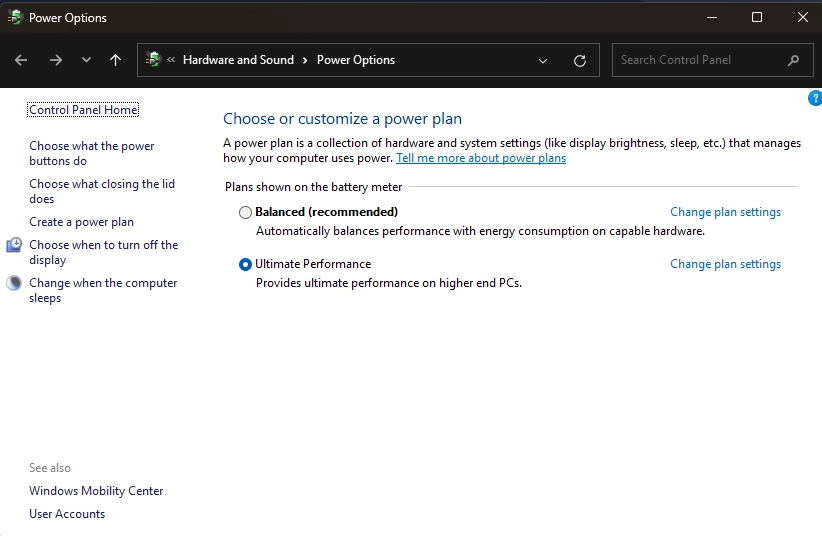822x536 pixels.
Task: Navigate to Hardware and Sound breadcrumb
Action: tap(239, 60)
